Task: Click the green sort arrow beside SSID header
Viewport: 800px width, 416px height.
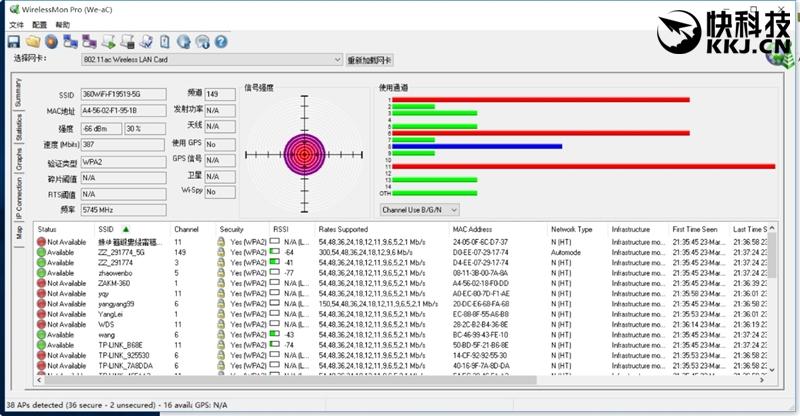Action: click(x=126, y=229)
